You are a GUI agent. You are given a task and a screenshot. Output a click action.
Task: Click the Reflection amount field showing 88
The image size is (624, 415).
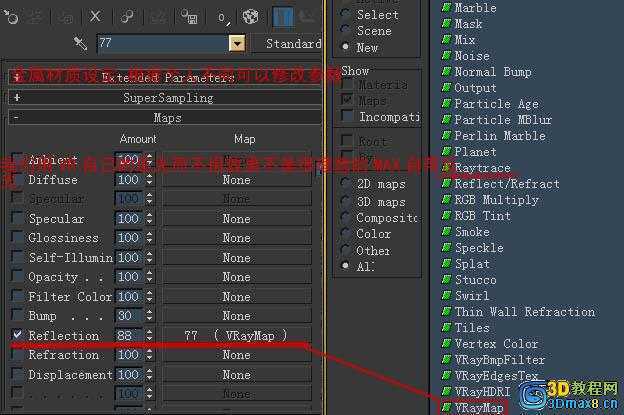(x=129, y=335)
